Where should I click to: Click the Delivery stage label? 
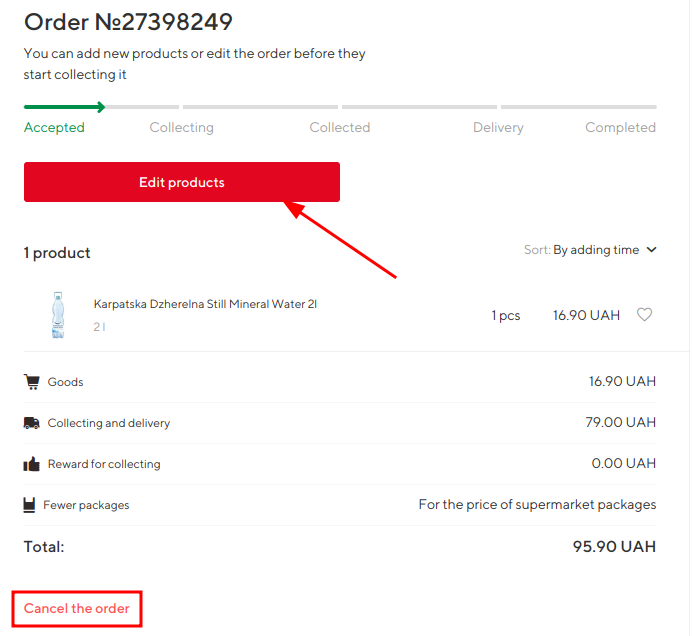click(498, 128)
